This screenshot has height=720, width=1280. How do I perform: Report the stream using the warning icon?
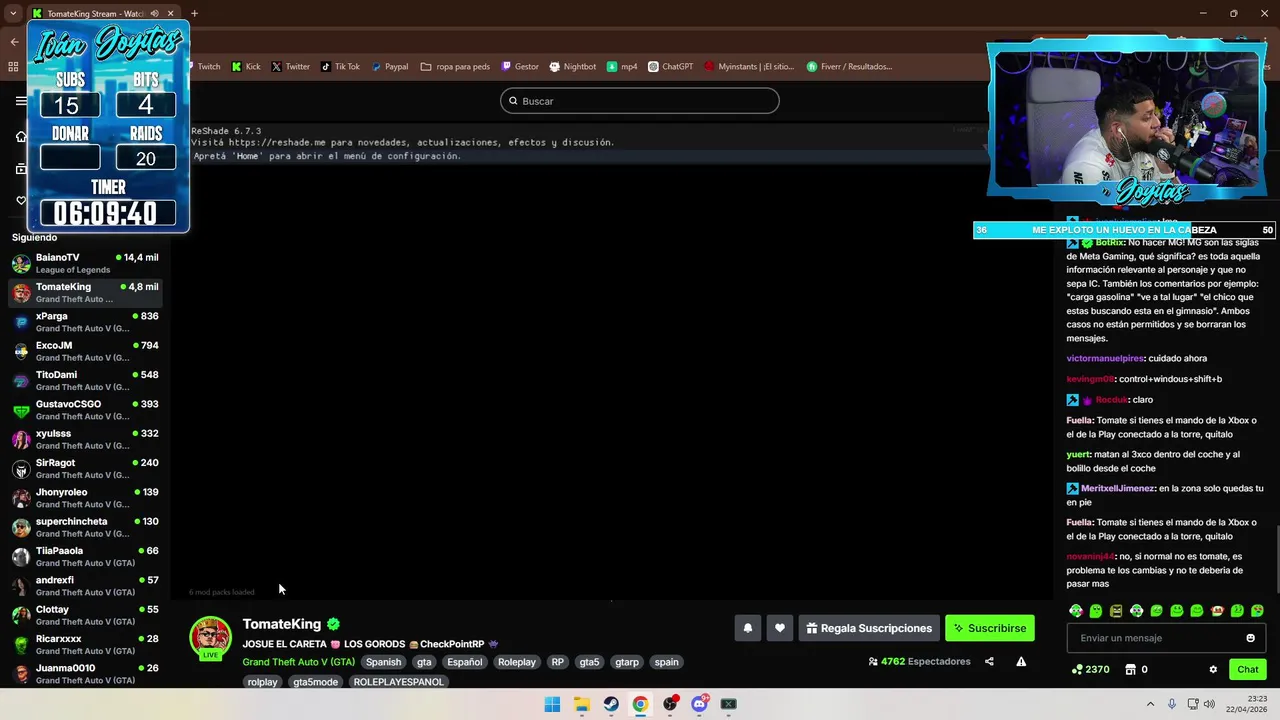[1021, 661]
